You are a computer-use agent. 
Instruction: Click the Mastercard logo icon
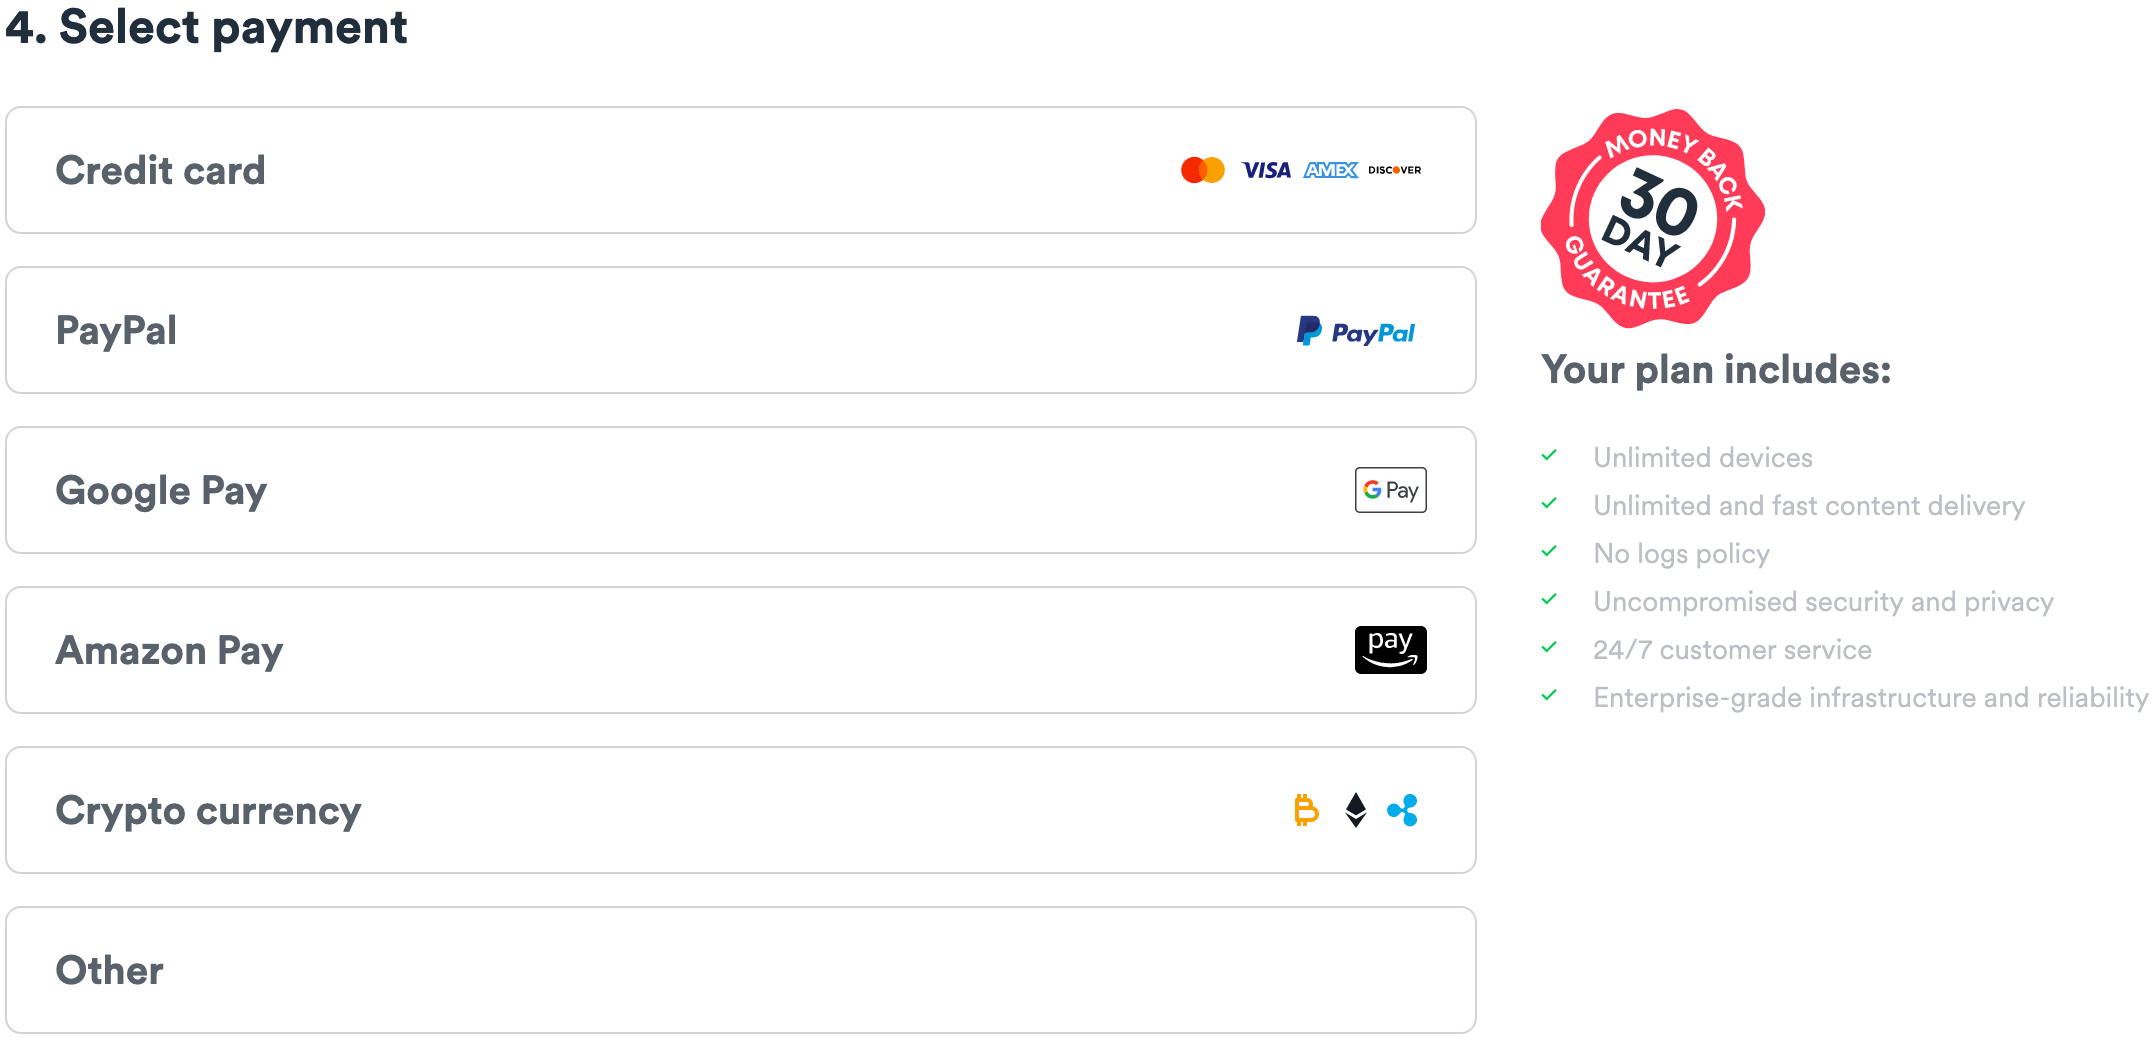(x=1202, y=170)
